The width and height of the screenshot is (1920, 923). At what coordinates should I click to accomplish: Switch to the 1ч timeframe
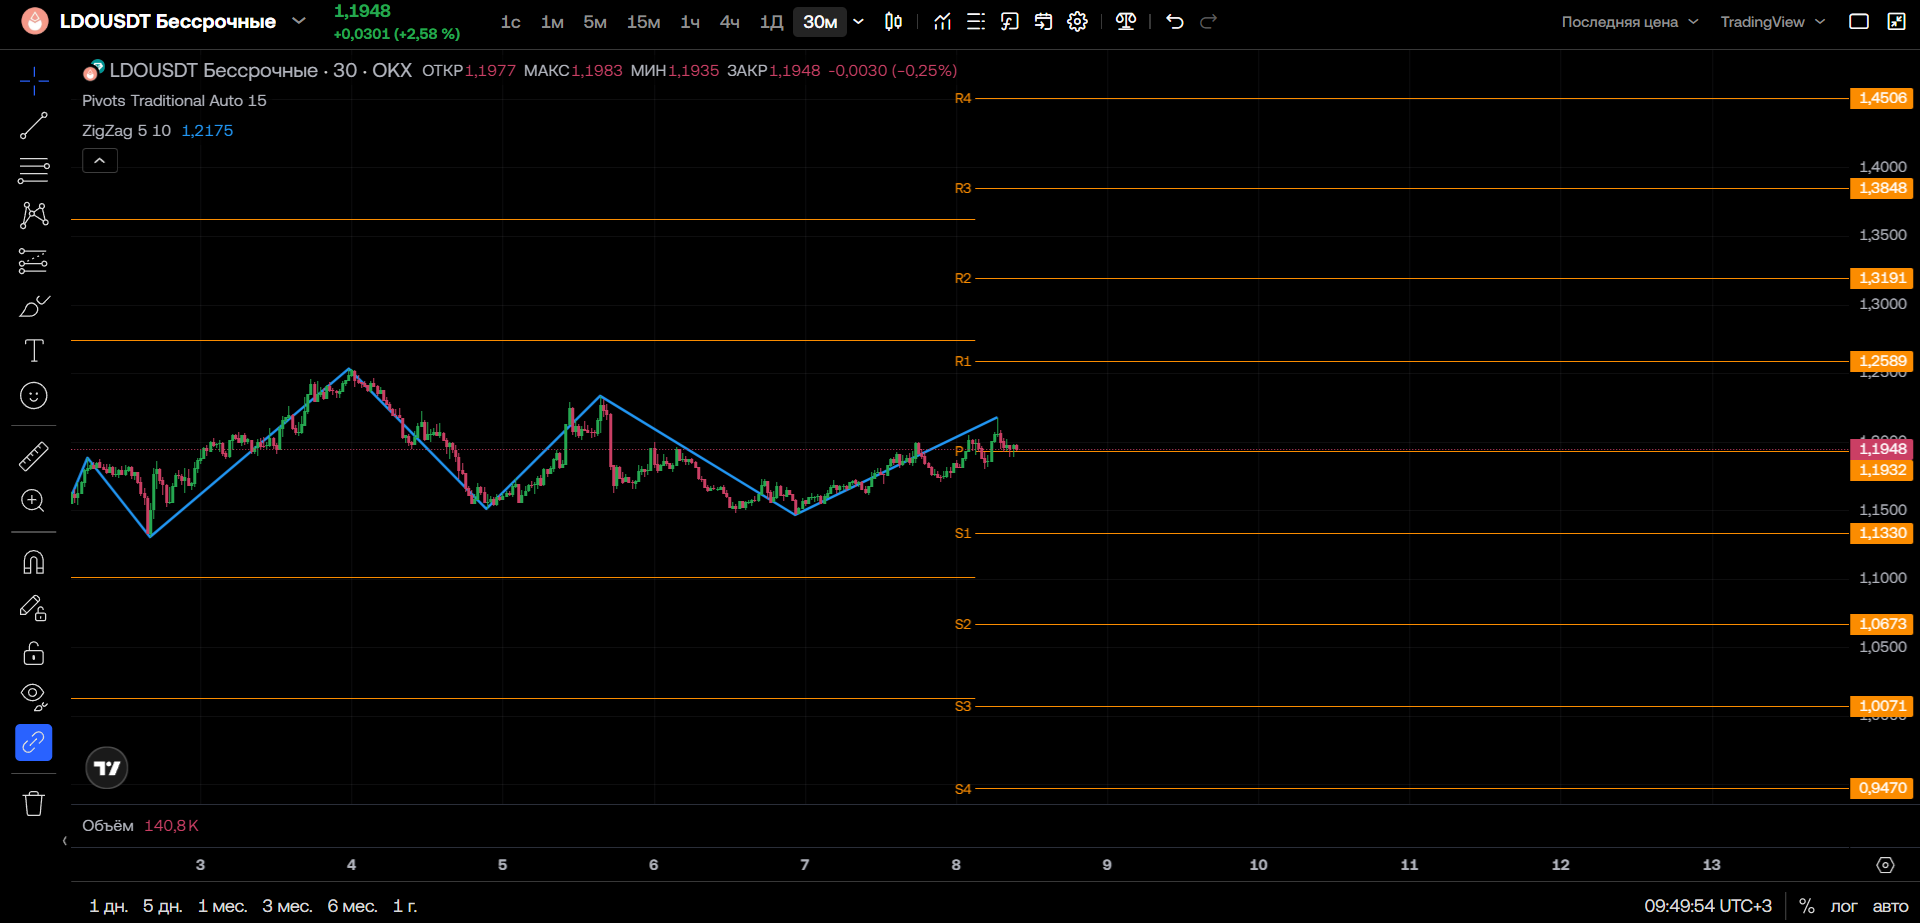click(690, 22)
